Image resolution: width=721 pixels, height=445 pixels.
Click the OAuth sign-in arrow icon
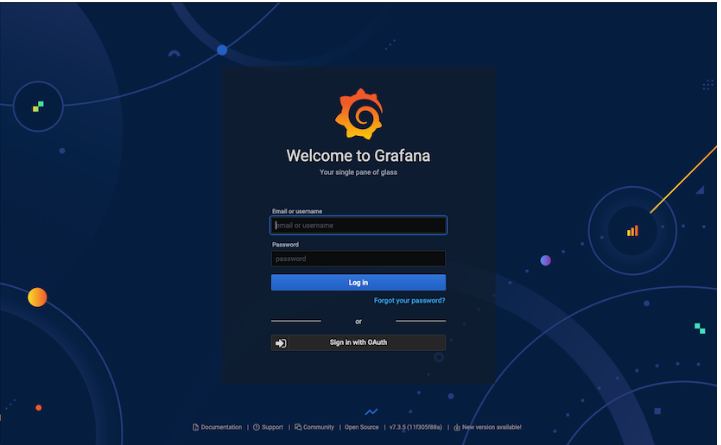[280, 343]
